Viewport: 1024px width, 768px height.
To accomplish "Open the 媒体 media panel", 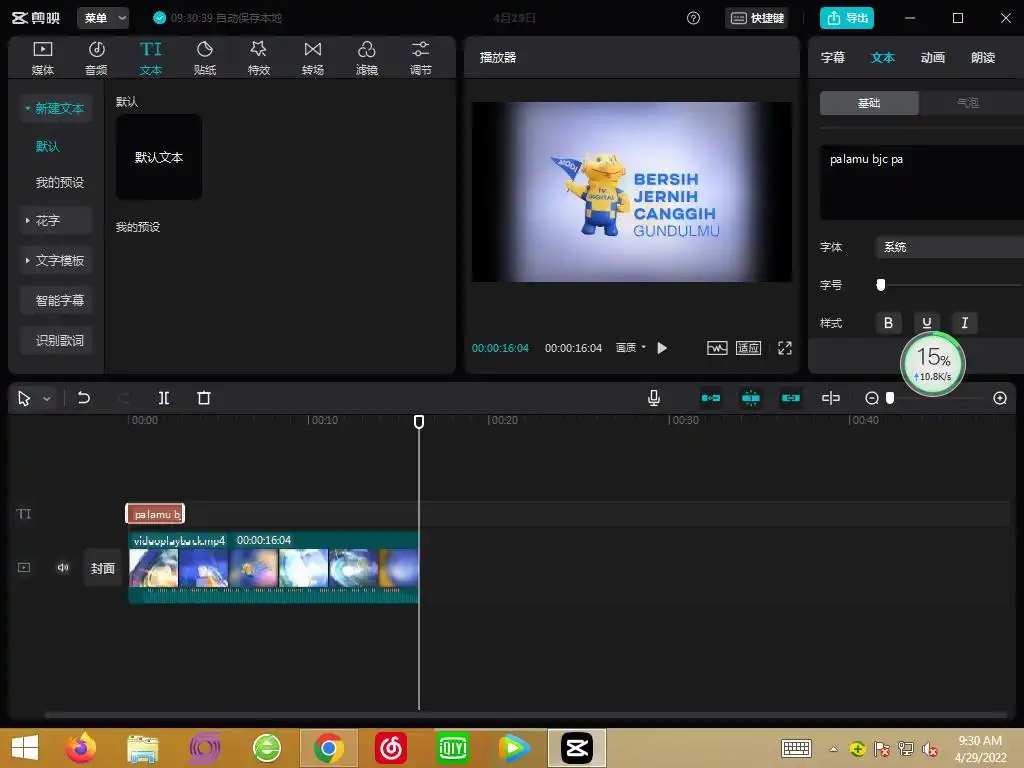I will point(42,57).
